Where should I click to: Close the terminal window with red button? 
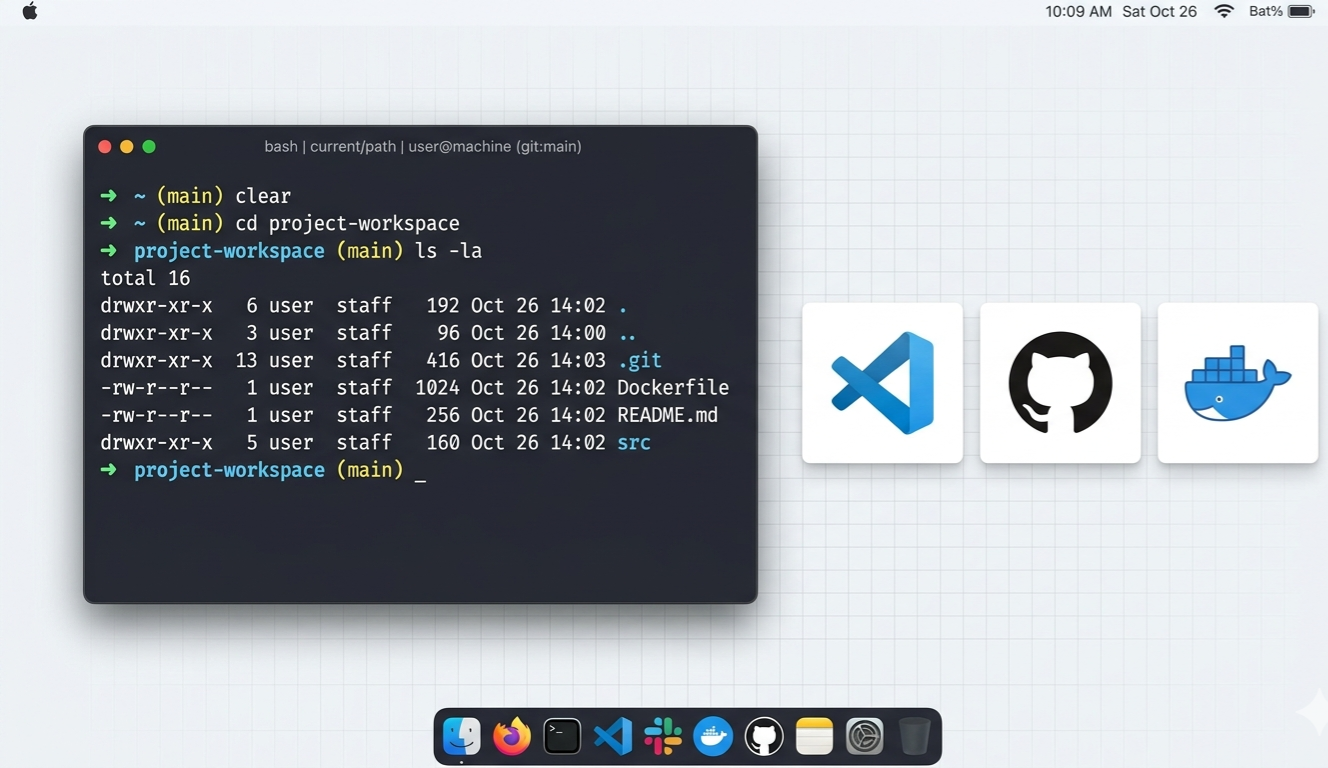(104, 147)
